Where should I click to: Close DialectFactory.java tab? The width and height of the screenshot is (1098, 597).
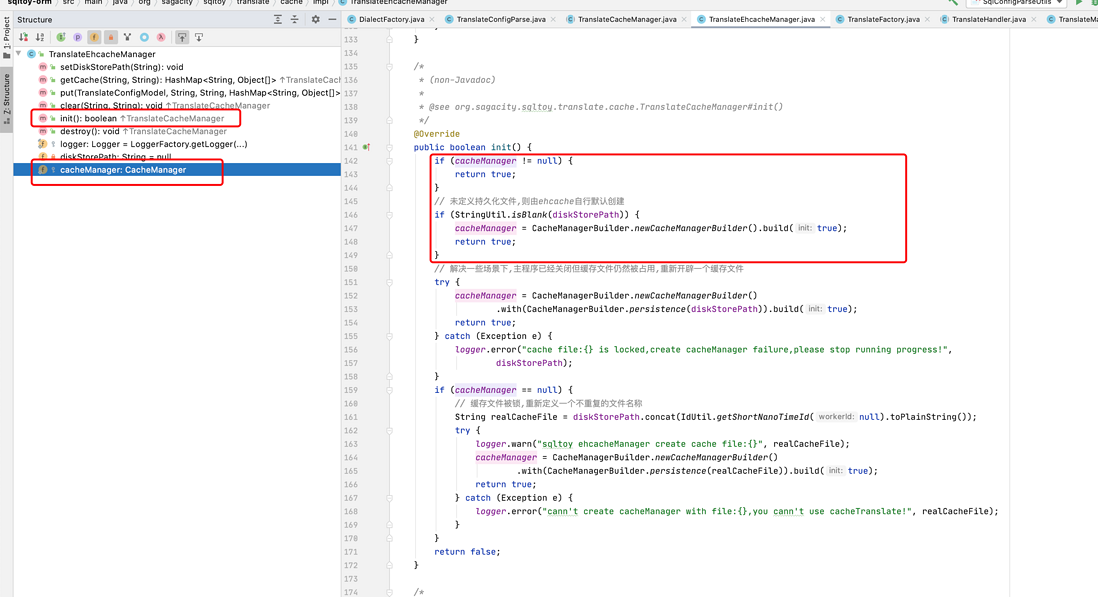pyautogui.click(x=431, y=20)
